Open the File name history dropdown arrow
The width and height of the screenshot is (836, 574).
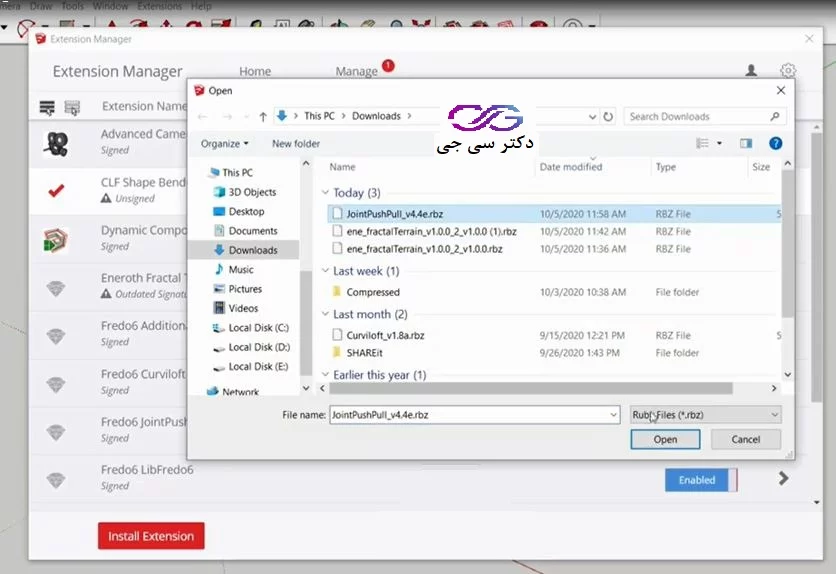point(613,414)
